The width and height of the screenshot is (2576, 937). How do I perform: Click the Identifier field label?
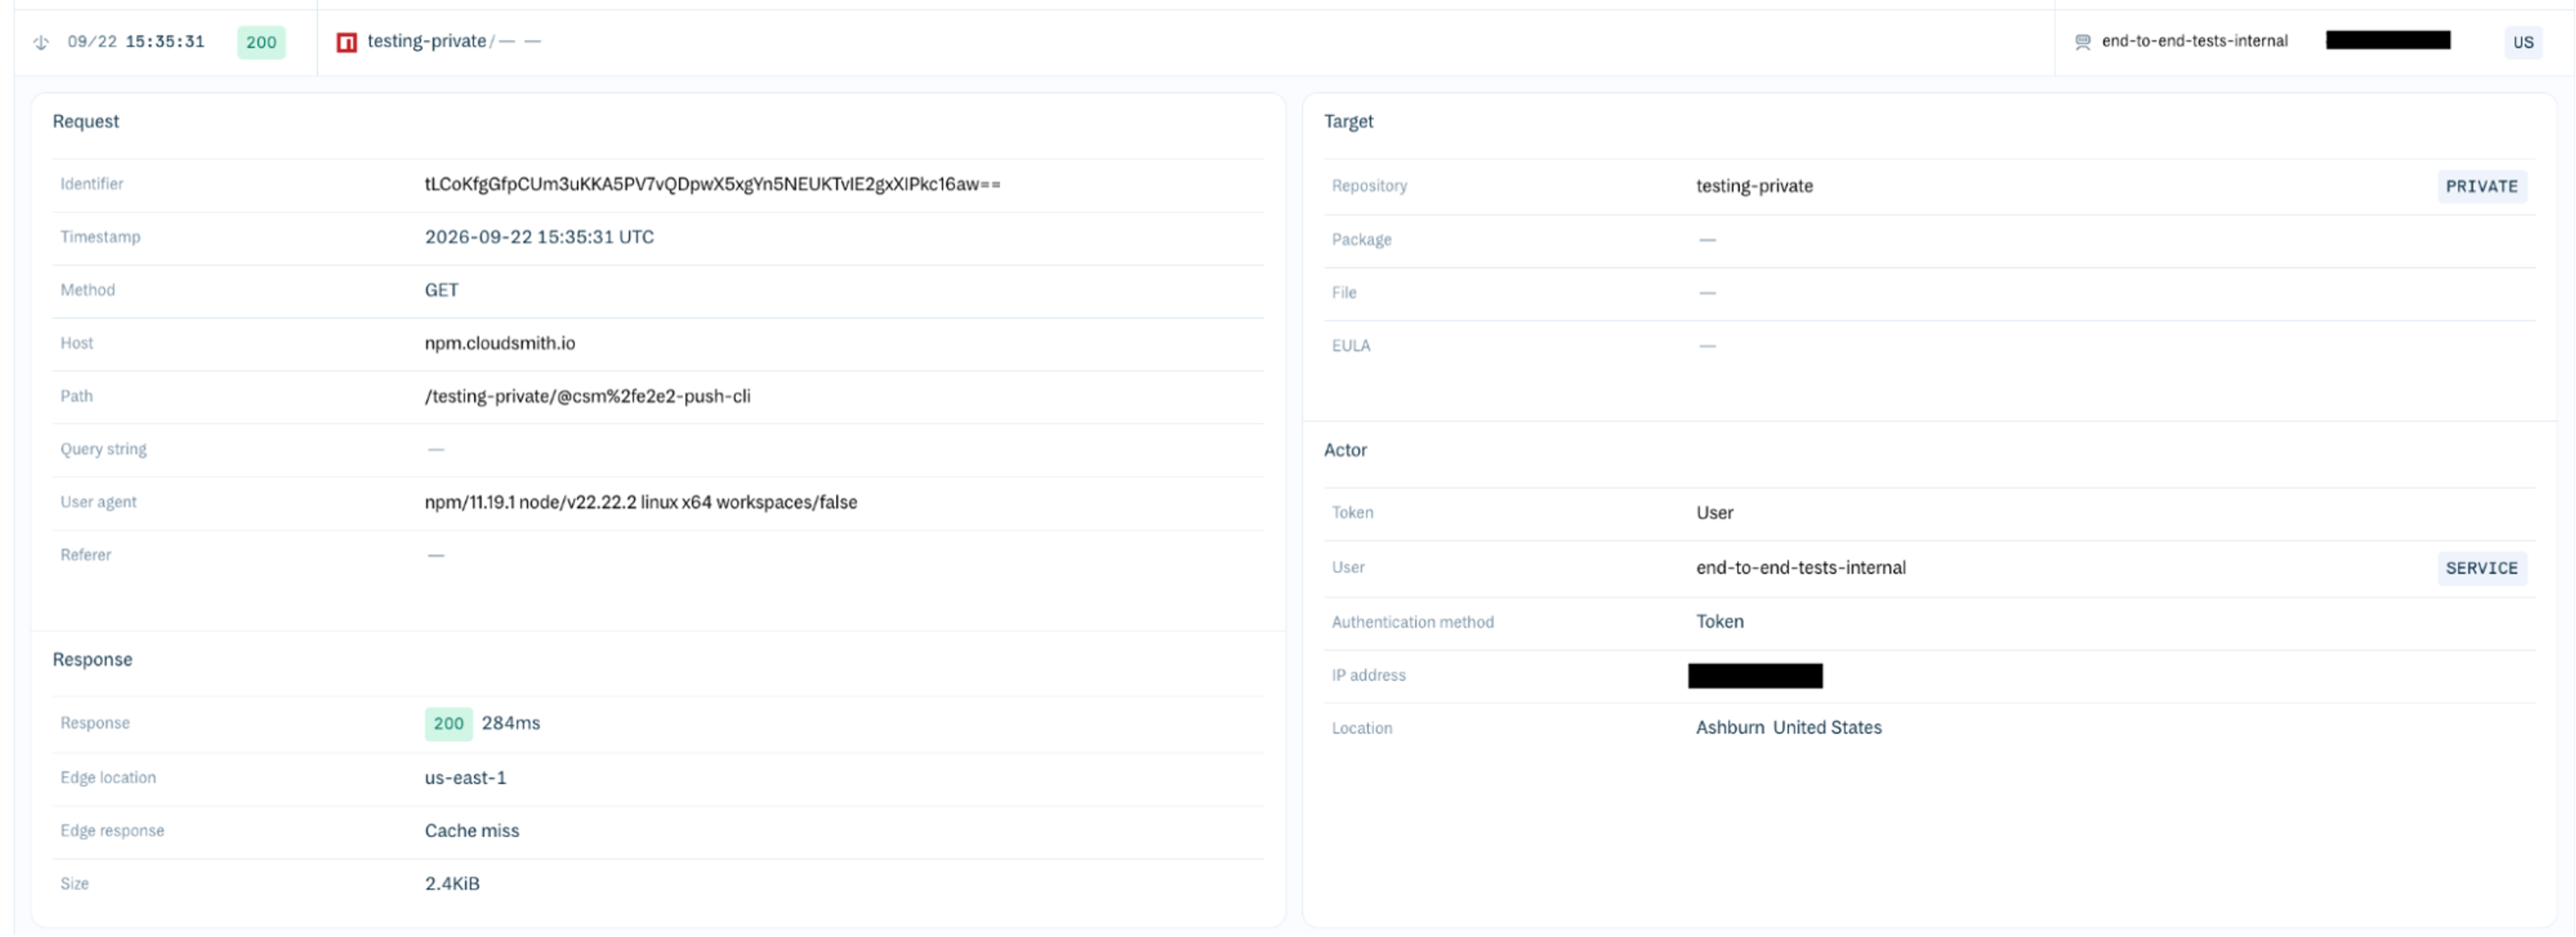pos(92,184)
